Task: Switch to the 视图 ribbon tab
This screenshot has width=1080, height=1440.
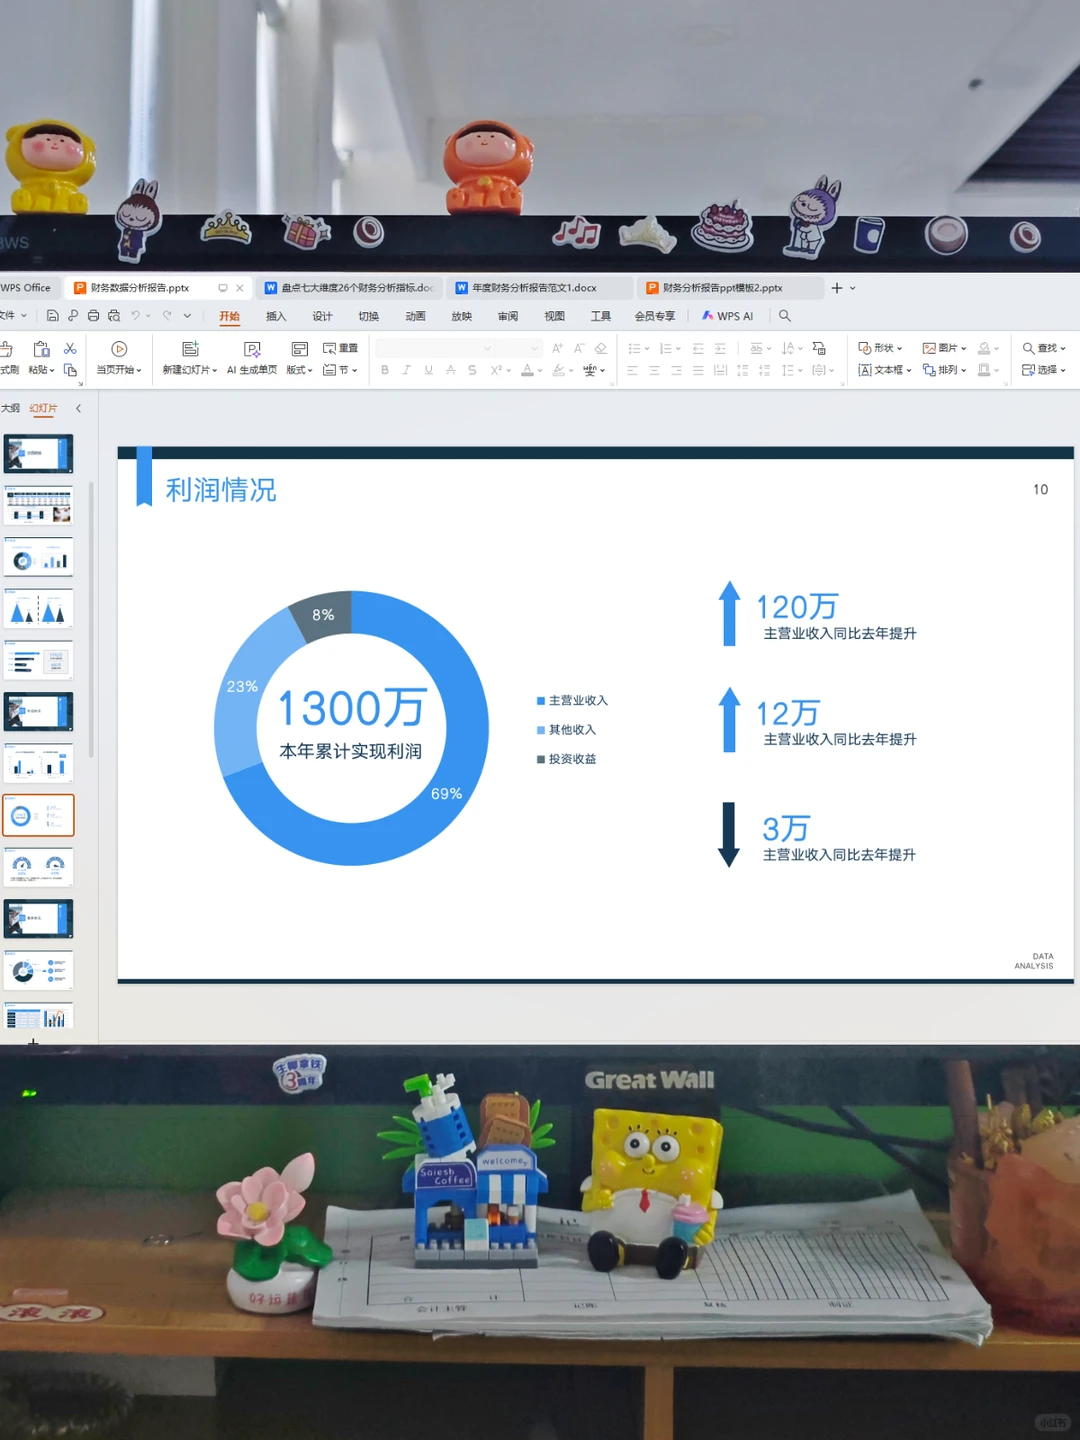Action: pos(554,316)
